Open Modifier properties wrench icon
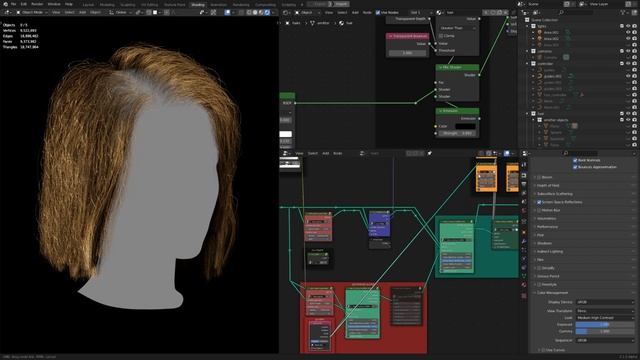Image resolution: width=640 pixels, height=360 pixels. (x=524, y=242)
